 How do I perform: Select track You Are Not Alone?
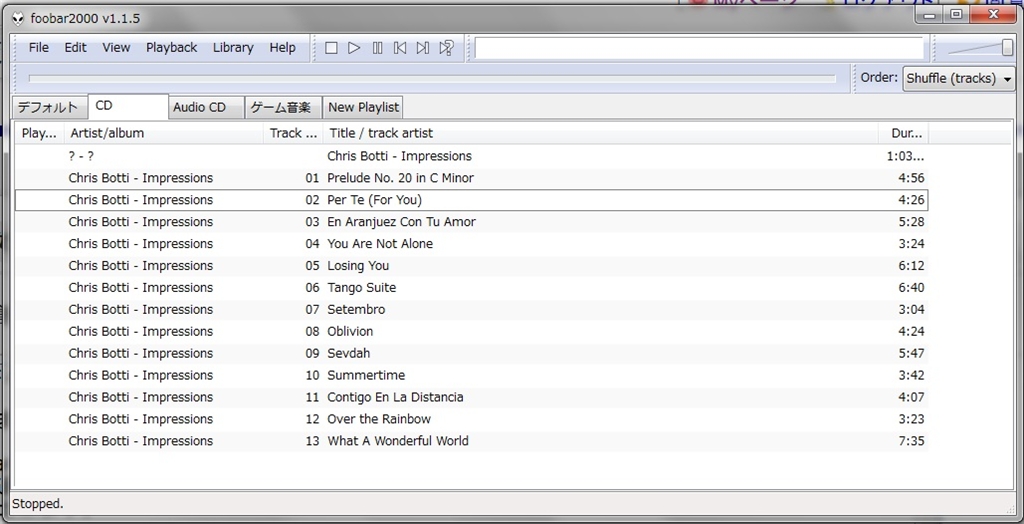point(471,244)
